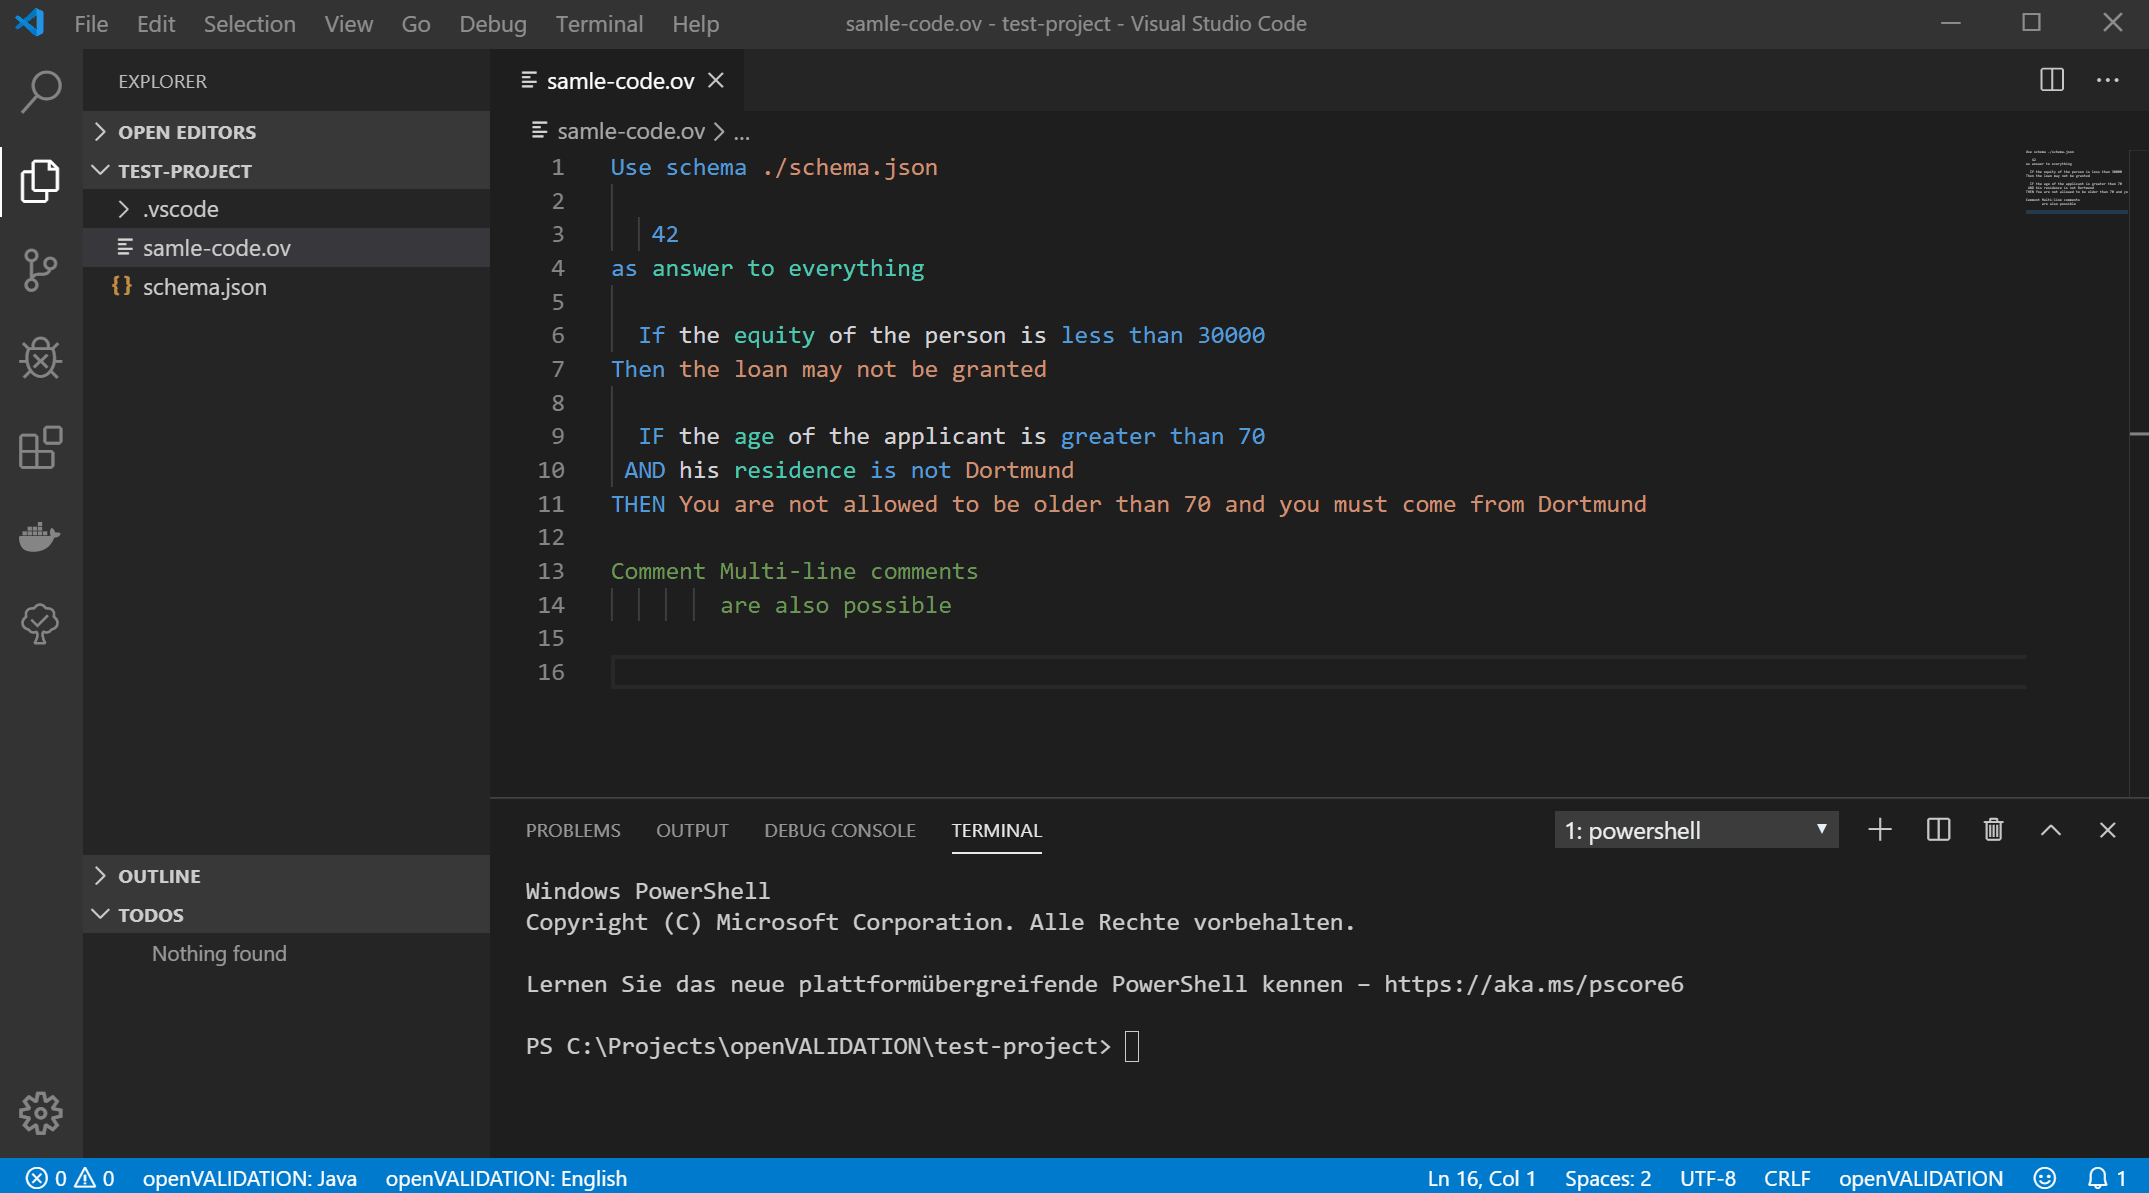
Task: Toggle split editor button top-right
Action: pyautogui.click(x=2052, y=79)
